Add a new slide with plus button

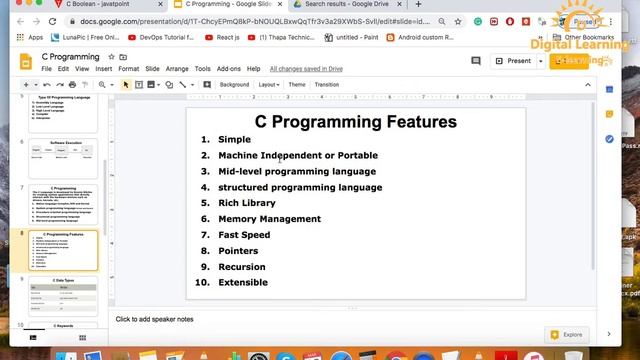tap(26, 84)
